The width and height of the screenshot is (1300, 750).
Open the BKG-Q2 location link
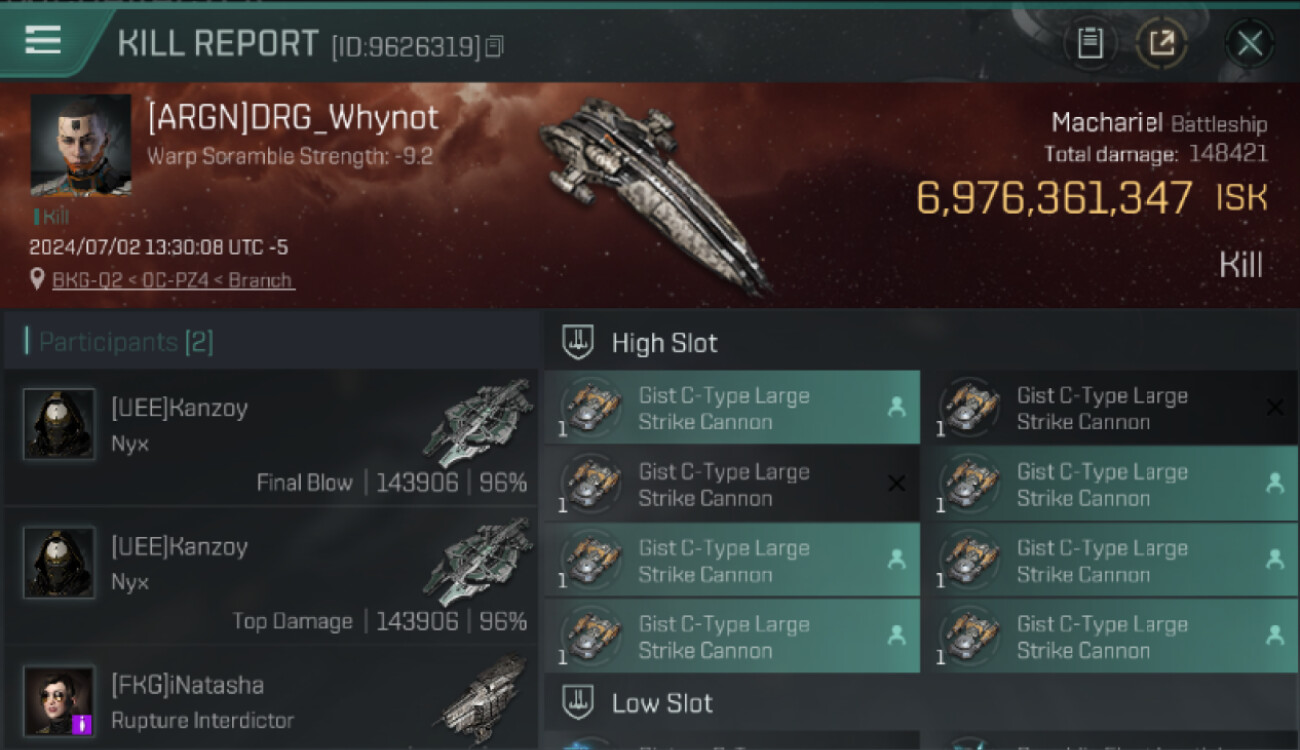(173, 280)
